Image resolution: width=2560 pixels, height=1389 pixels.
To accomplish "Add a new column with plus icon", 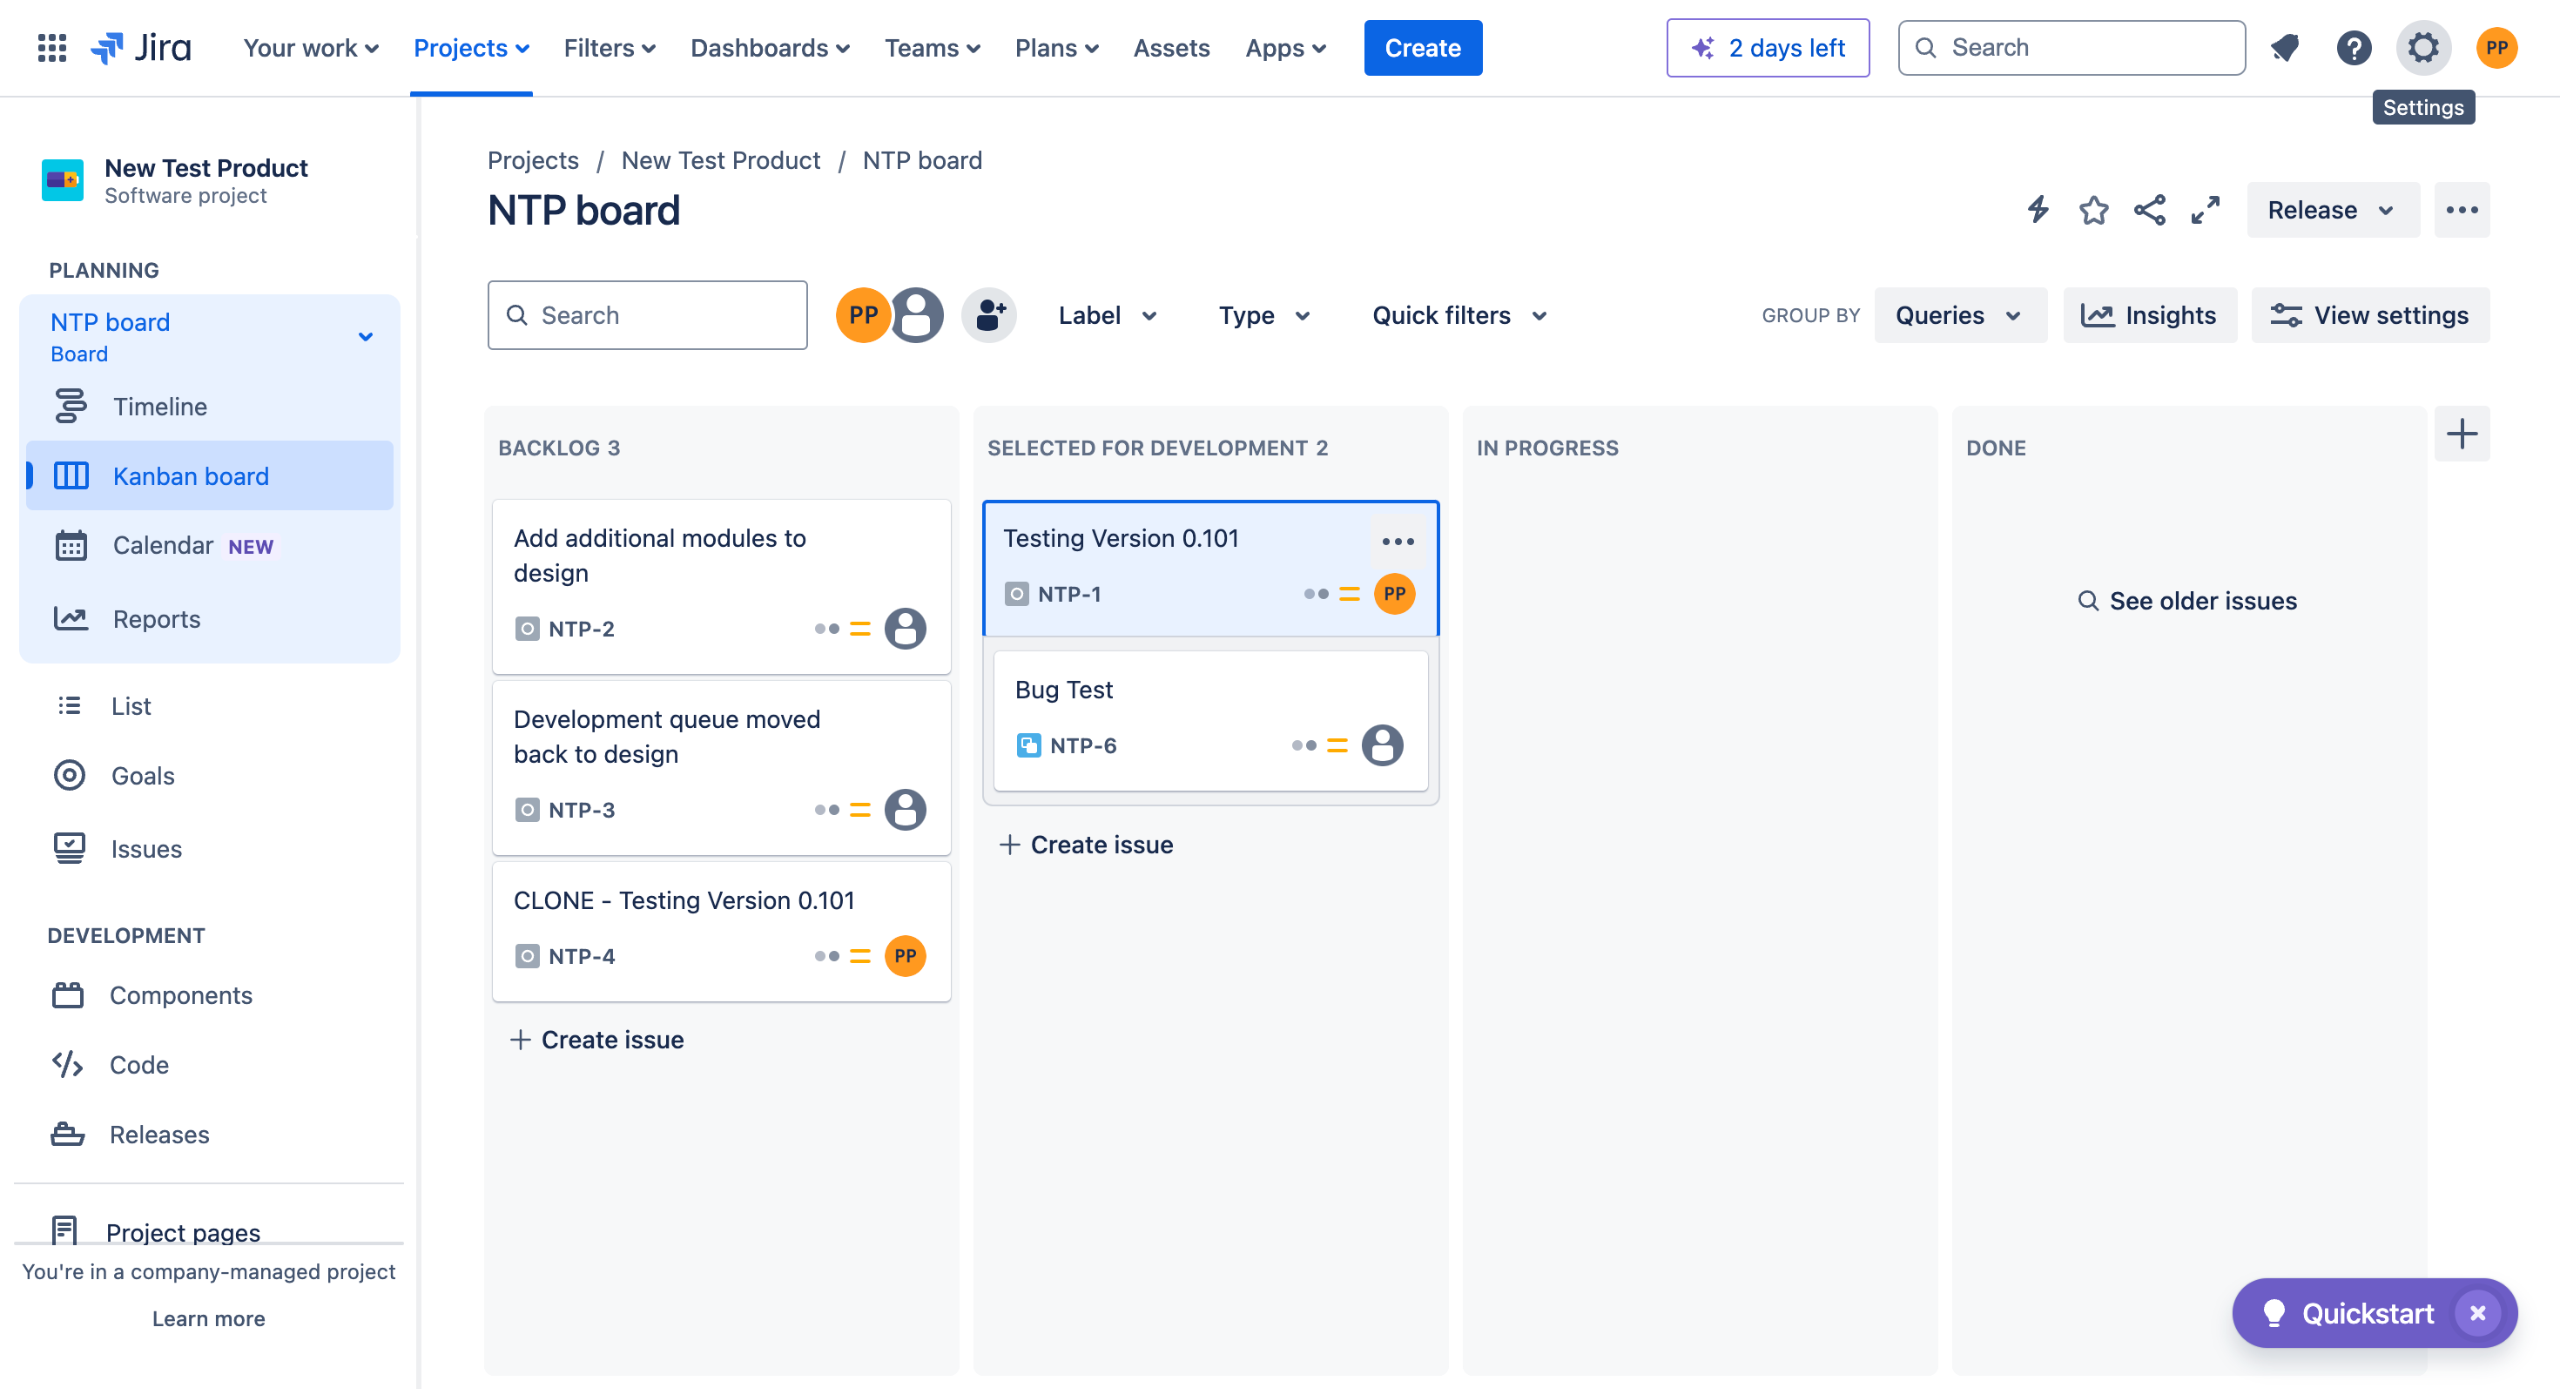I will [2461, 433].
